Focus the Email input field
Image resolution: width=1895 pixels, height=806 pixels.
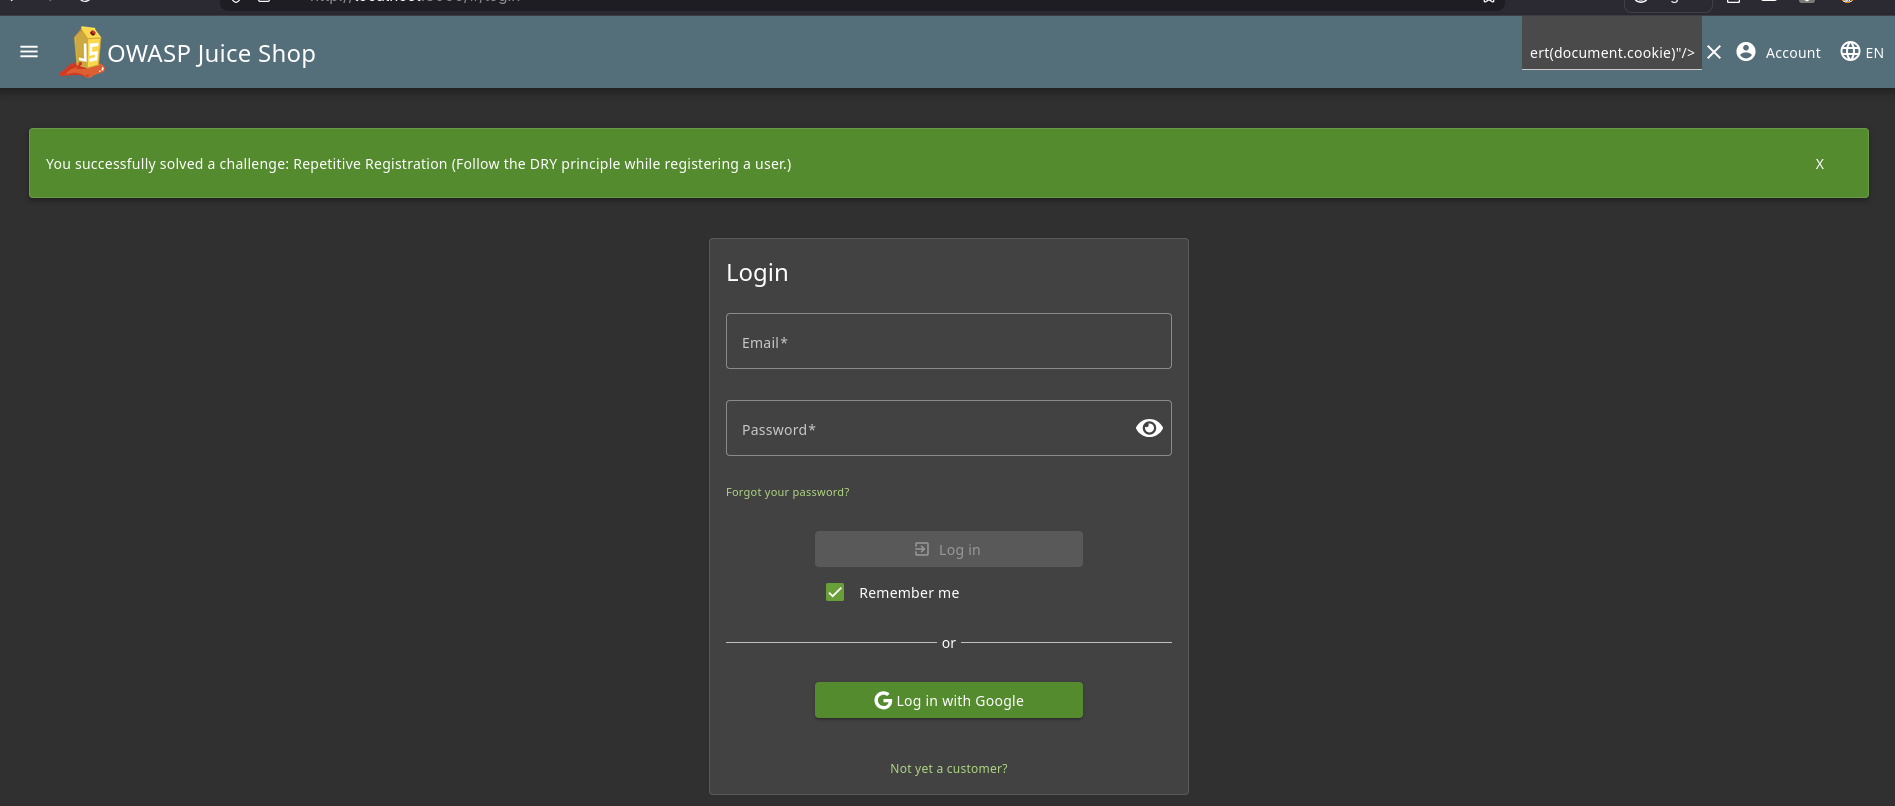coord(948,341)
